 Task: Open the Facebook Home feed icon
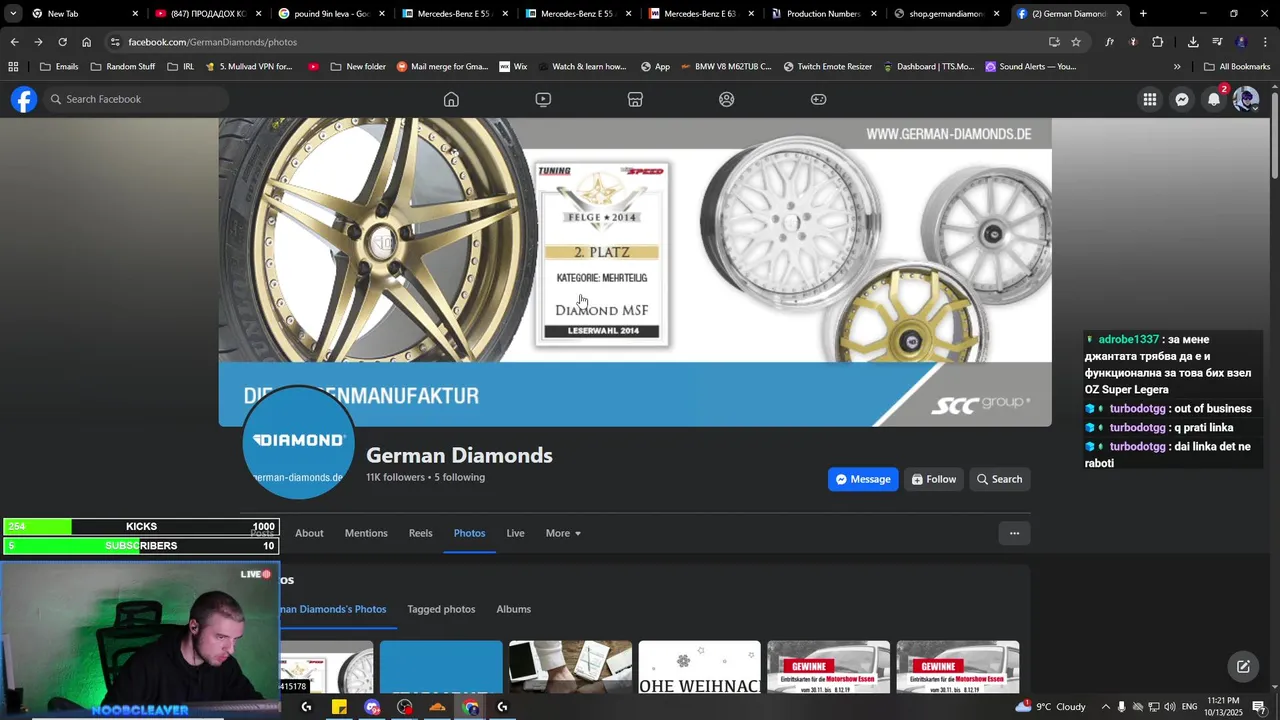click(451, 99)
